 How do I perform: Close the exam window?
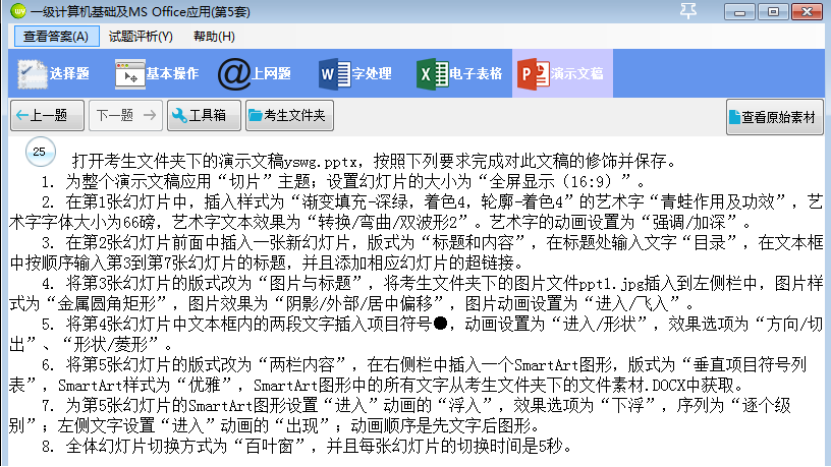click(x=807, y=12)
